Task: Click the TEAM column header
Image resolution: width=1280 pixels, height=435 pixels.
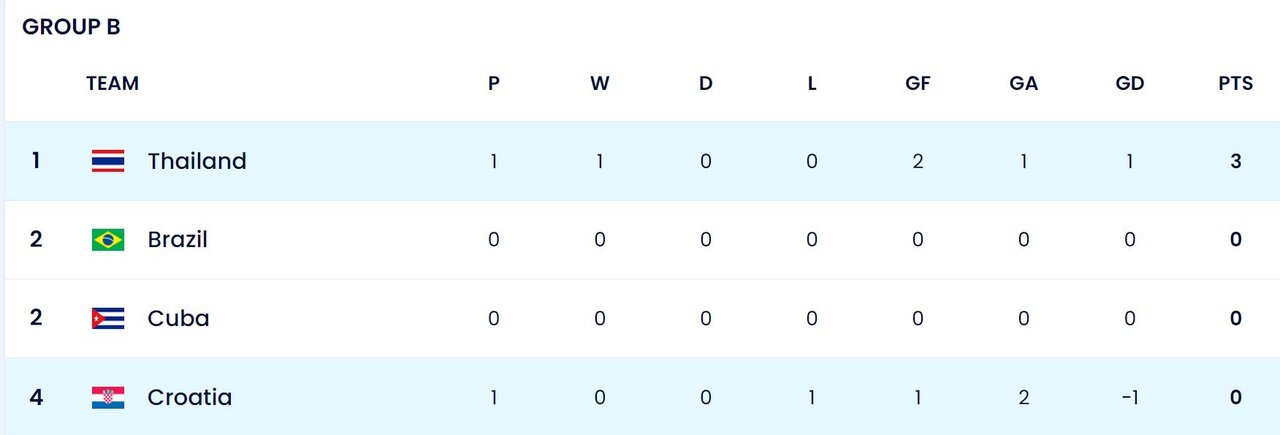Action: click(112, 84)
